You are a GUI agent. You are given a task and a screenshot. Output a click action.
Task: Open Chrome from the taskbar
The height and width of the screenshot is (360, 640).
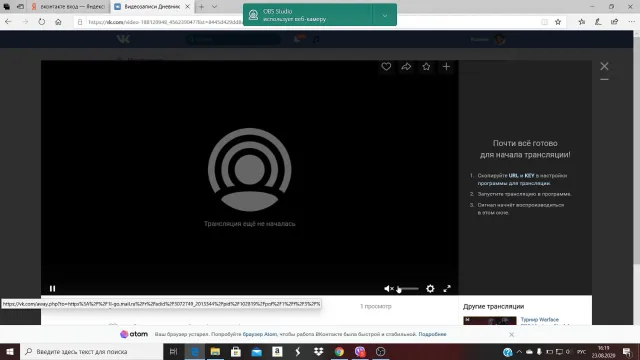339,351
